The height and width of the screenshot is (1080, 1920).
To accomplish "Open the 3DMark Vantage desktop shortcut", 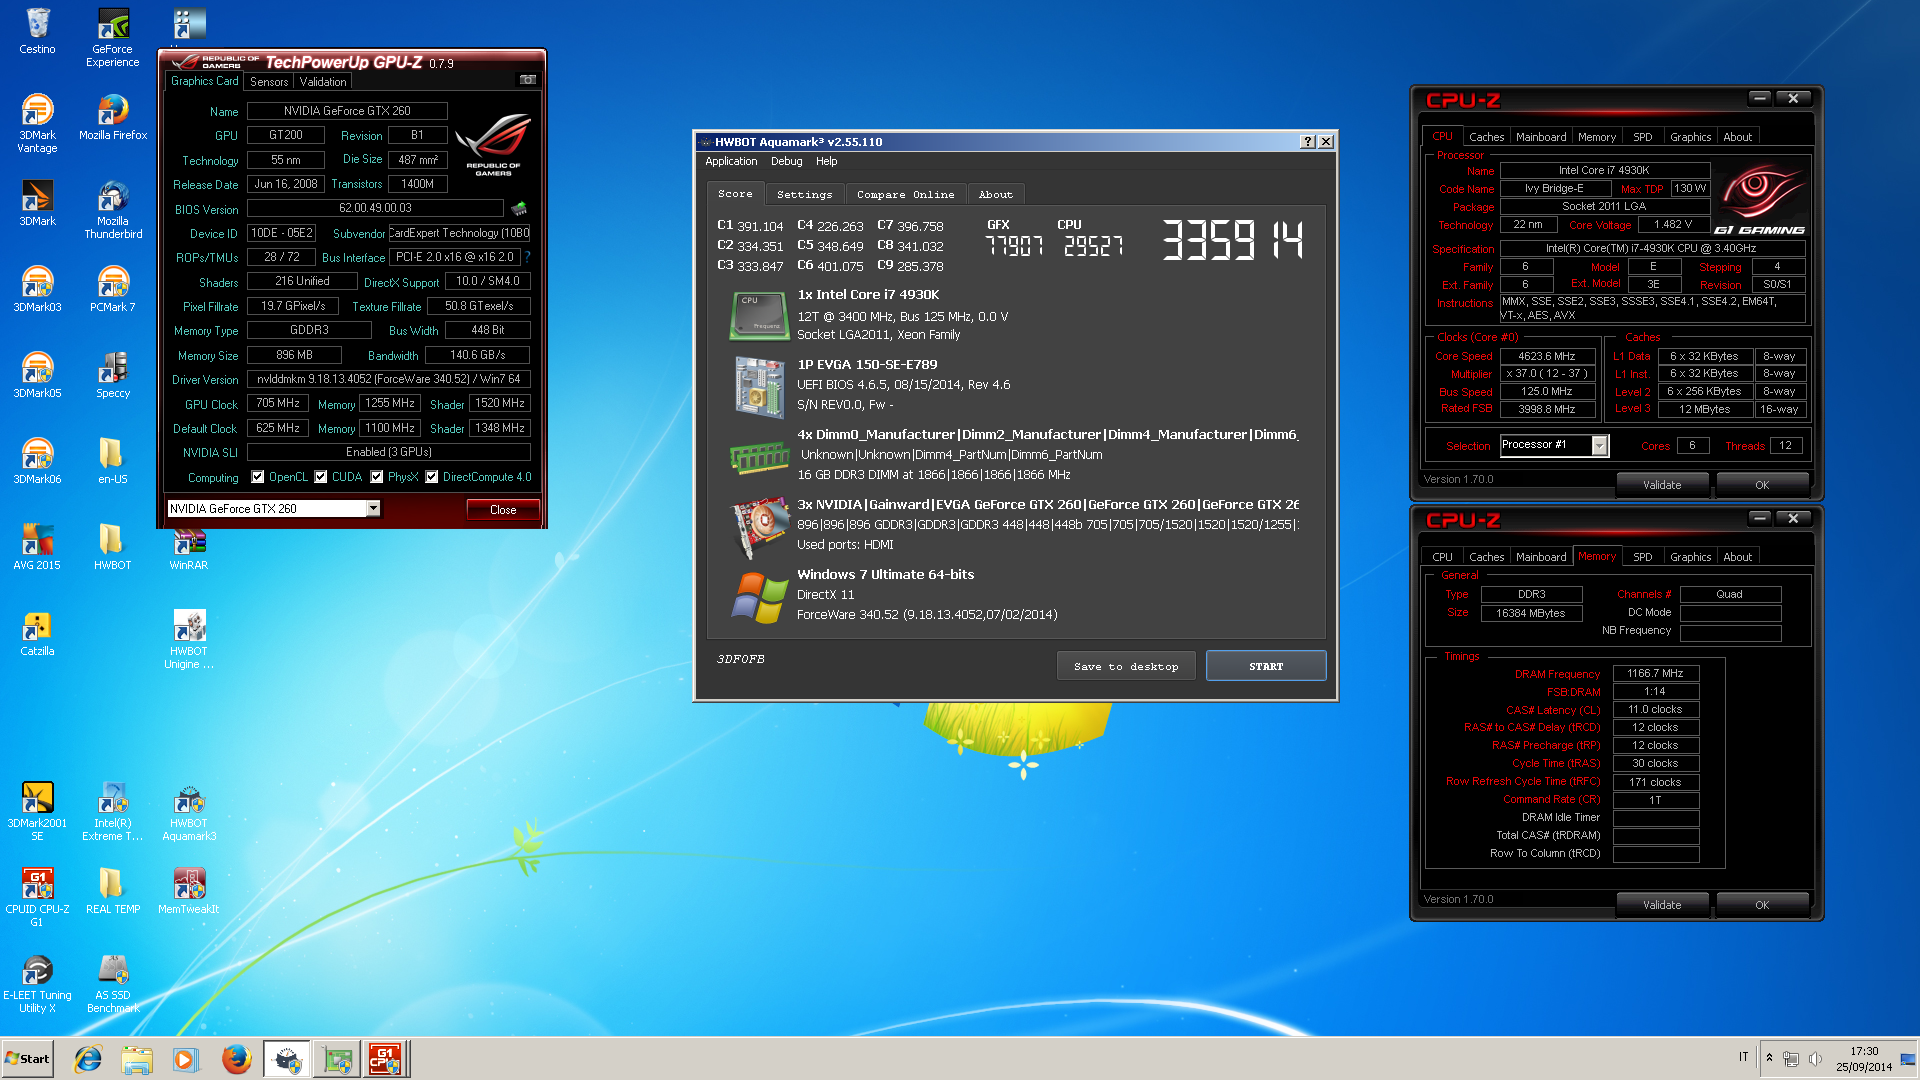I will (37, 122).
